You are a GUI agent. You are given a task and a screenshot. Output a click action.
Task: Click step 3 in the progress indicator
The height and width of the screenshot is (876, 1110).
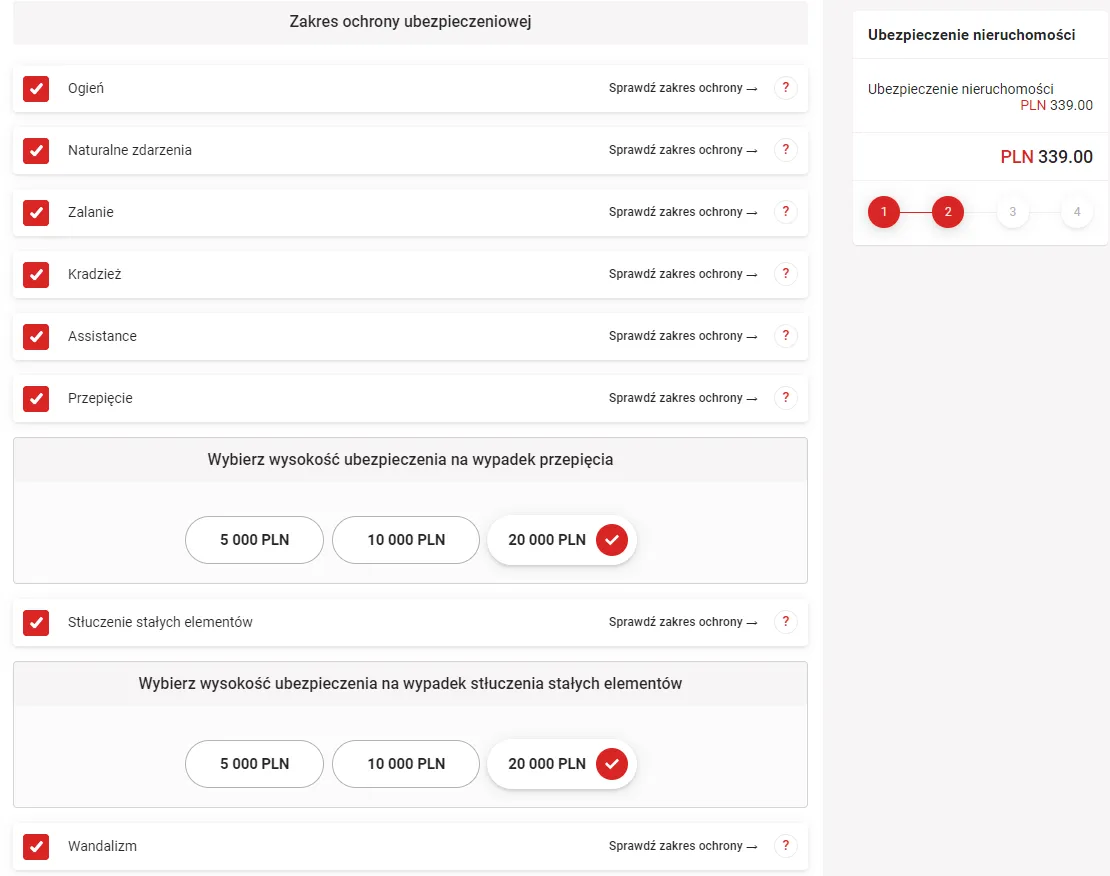(1012, 211)
